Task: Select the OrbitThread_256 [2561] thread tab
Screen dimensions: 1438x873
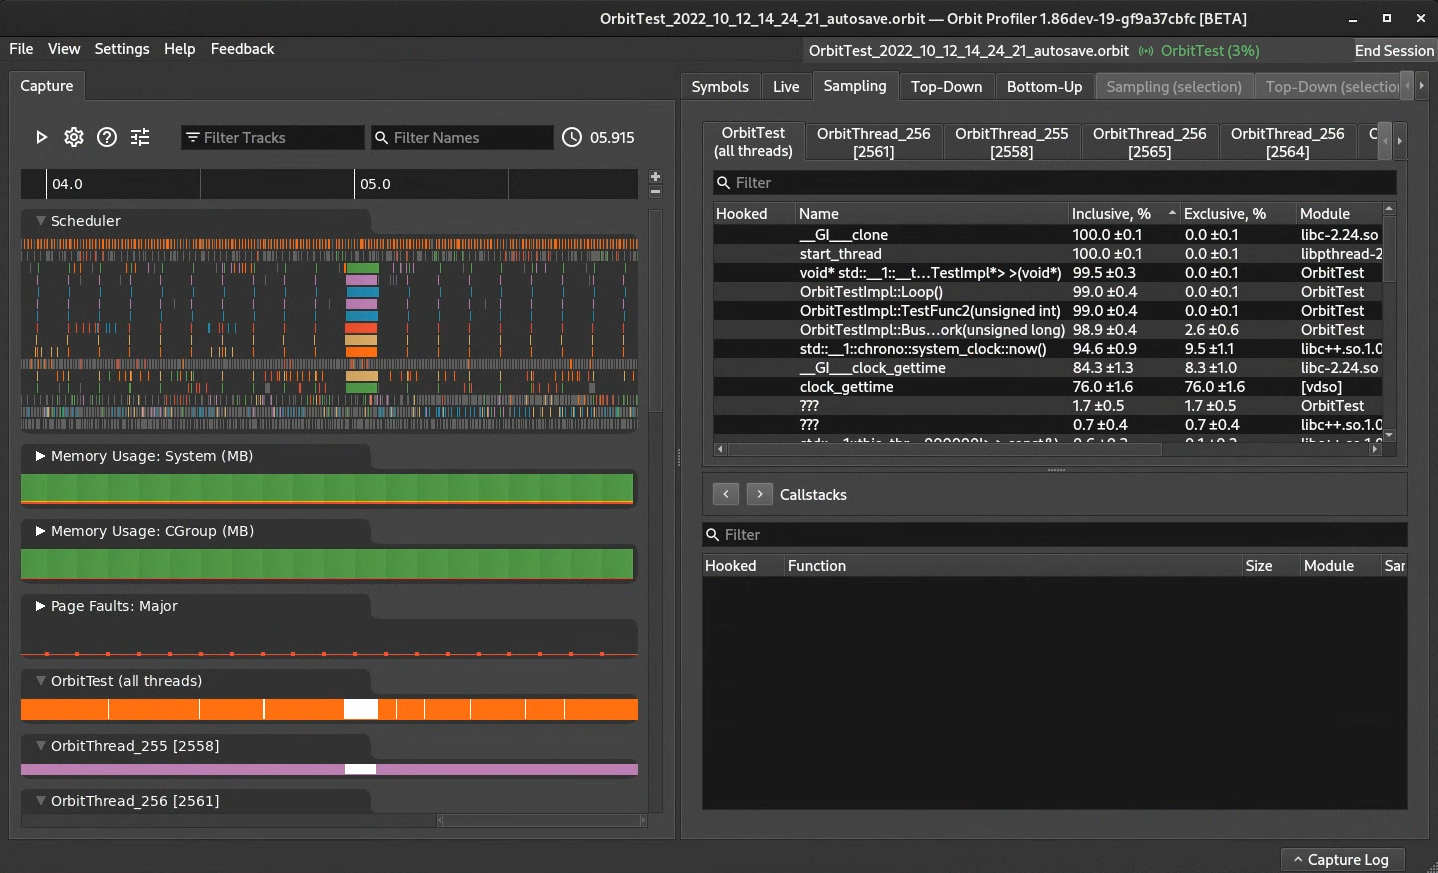Action: pos(873,142)
